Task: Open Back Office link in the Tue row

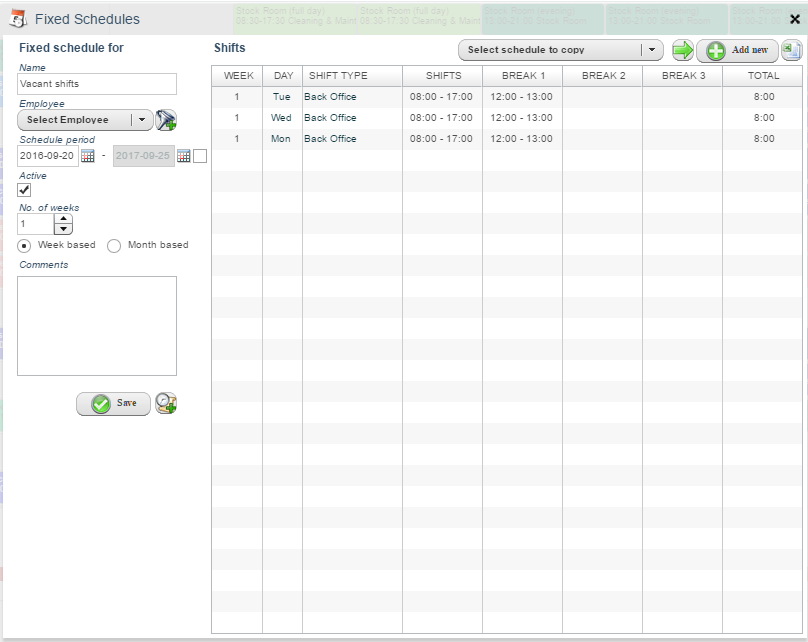Action: pyautogui.click(x=330, y=97)
